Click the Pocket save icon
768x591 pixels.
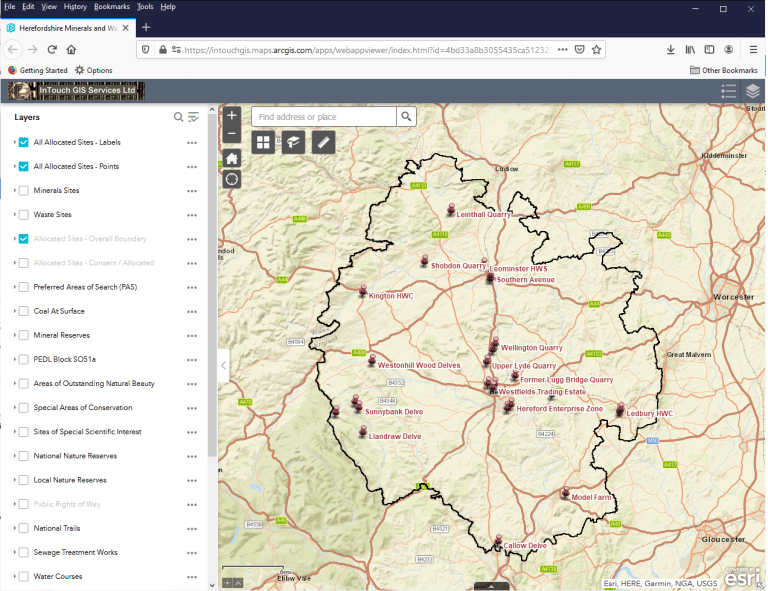click(579, 49)
